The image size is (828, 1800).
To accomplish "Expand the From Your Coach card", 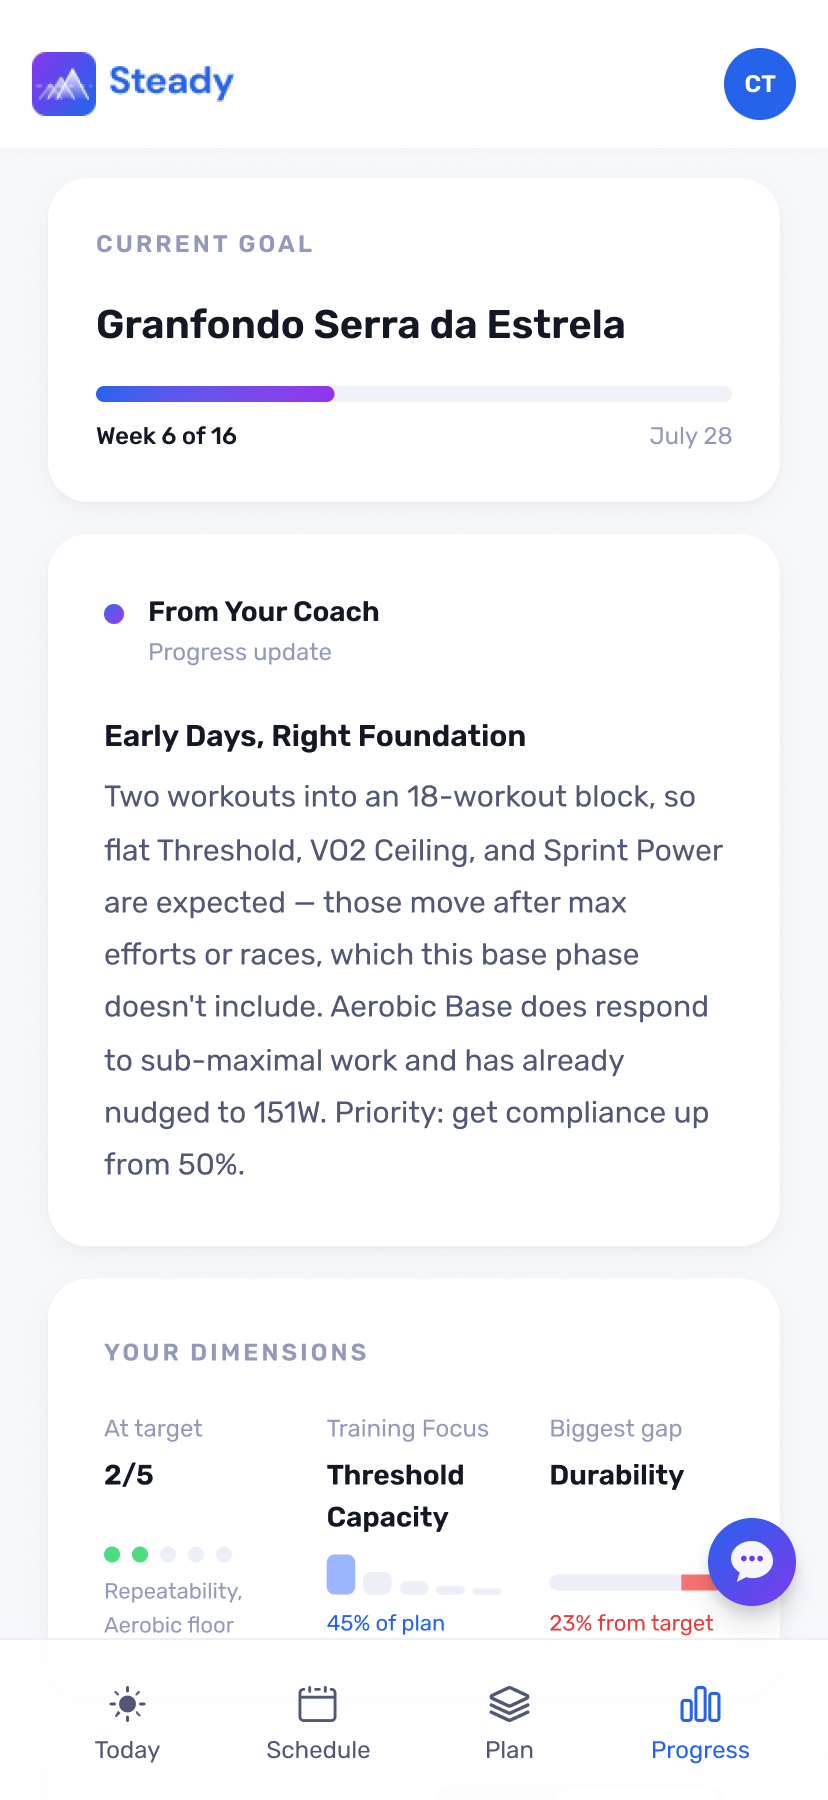I will coord(414,890).
